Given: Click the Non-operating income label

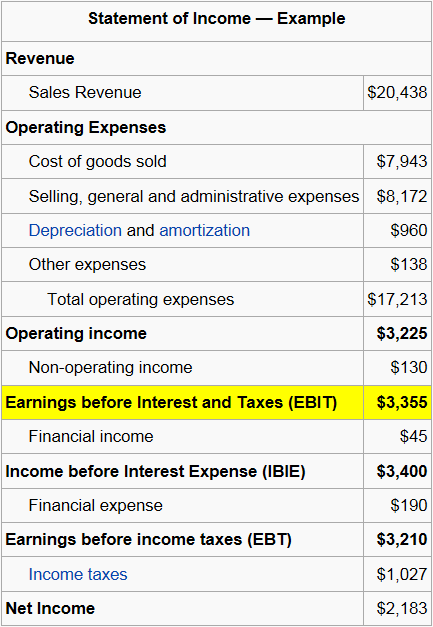Looking at the screenshot, I should tap(110, 368).
